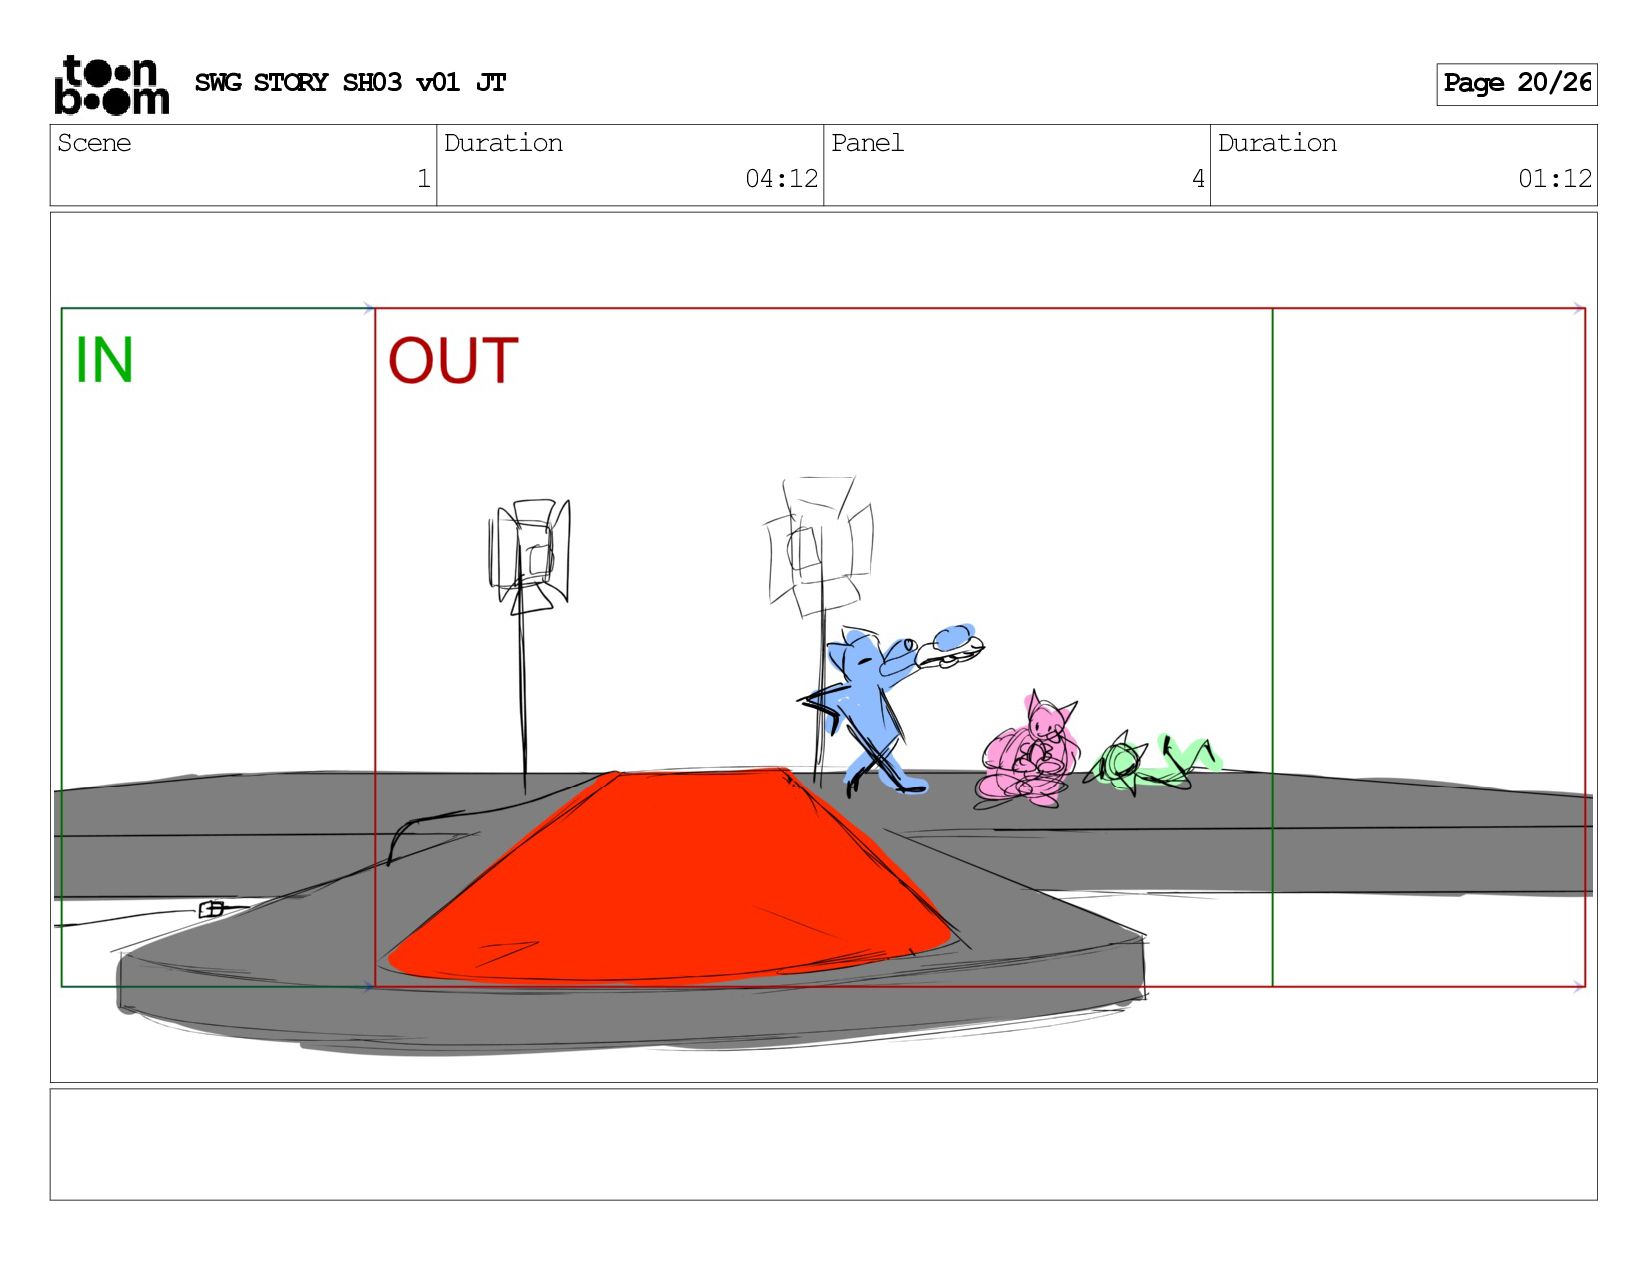Click the 'Page 20/26' box
This screenshot has height=1275, width=1650.
pyautogui.click(x=1516, y=84)
